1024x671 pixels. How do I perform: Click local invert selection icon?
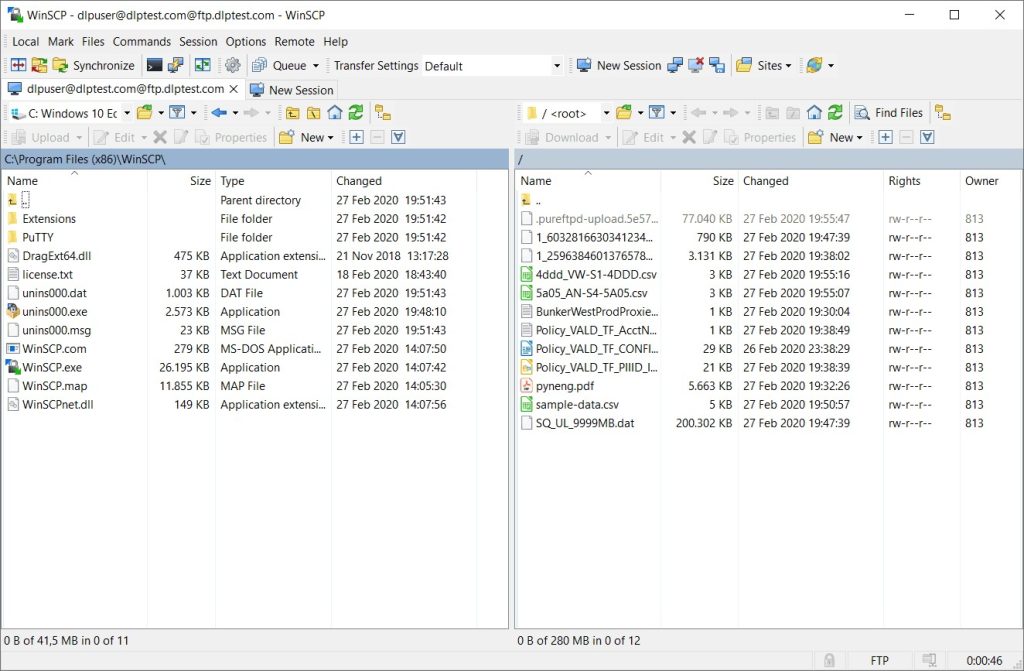click(398, 137)
